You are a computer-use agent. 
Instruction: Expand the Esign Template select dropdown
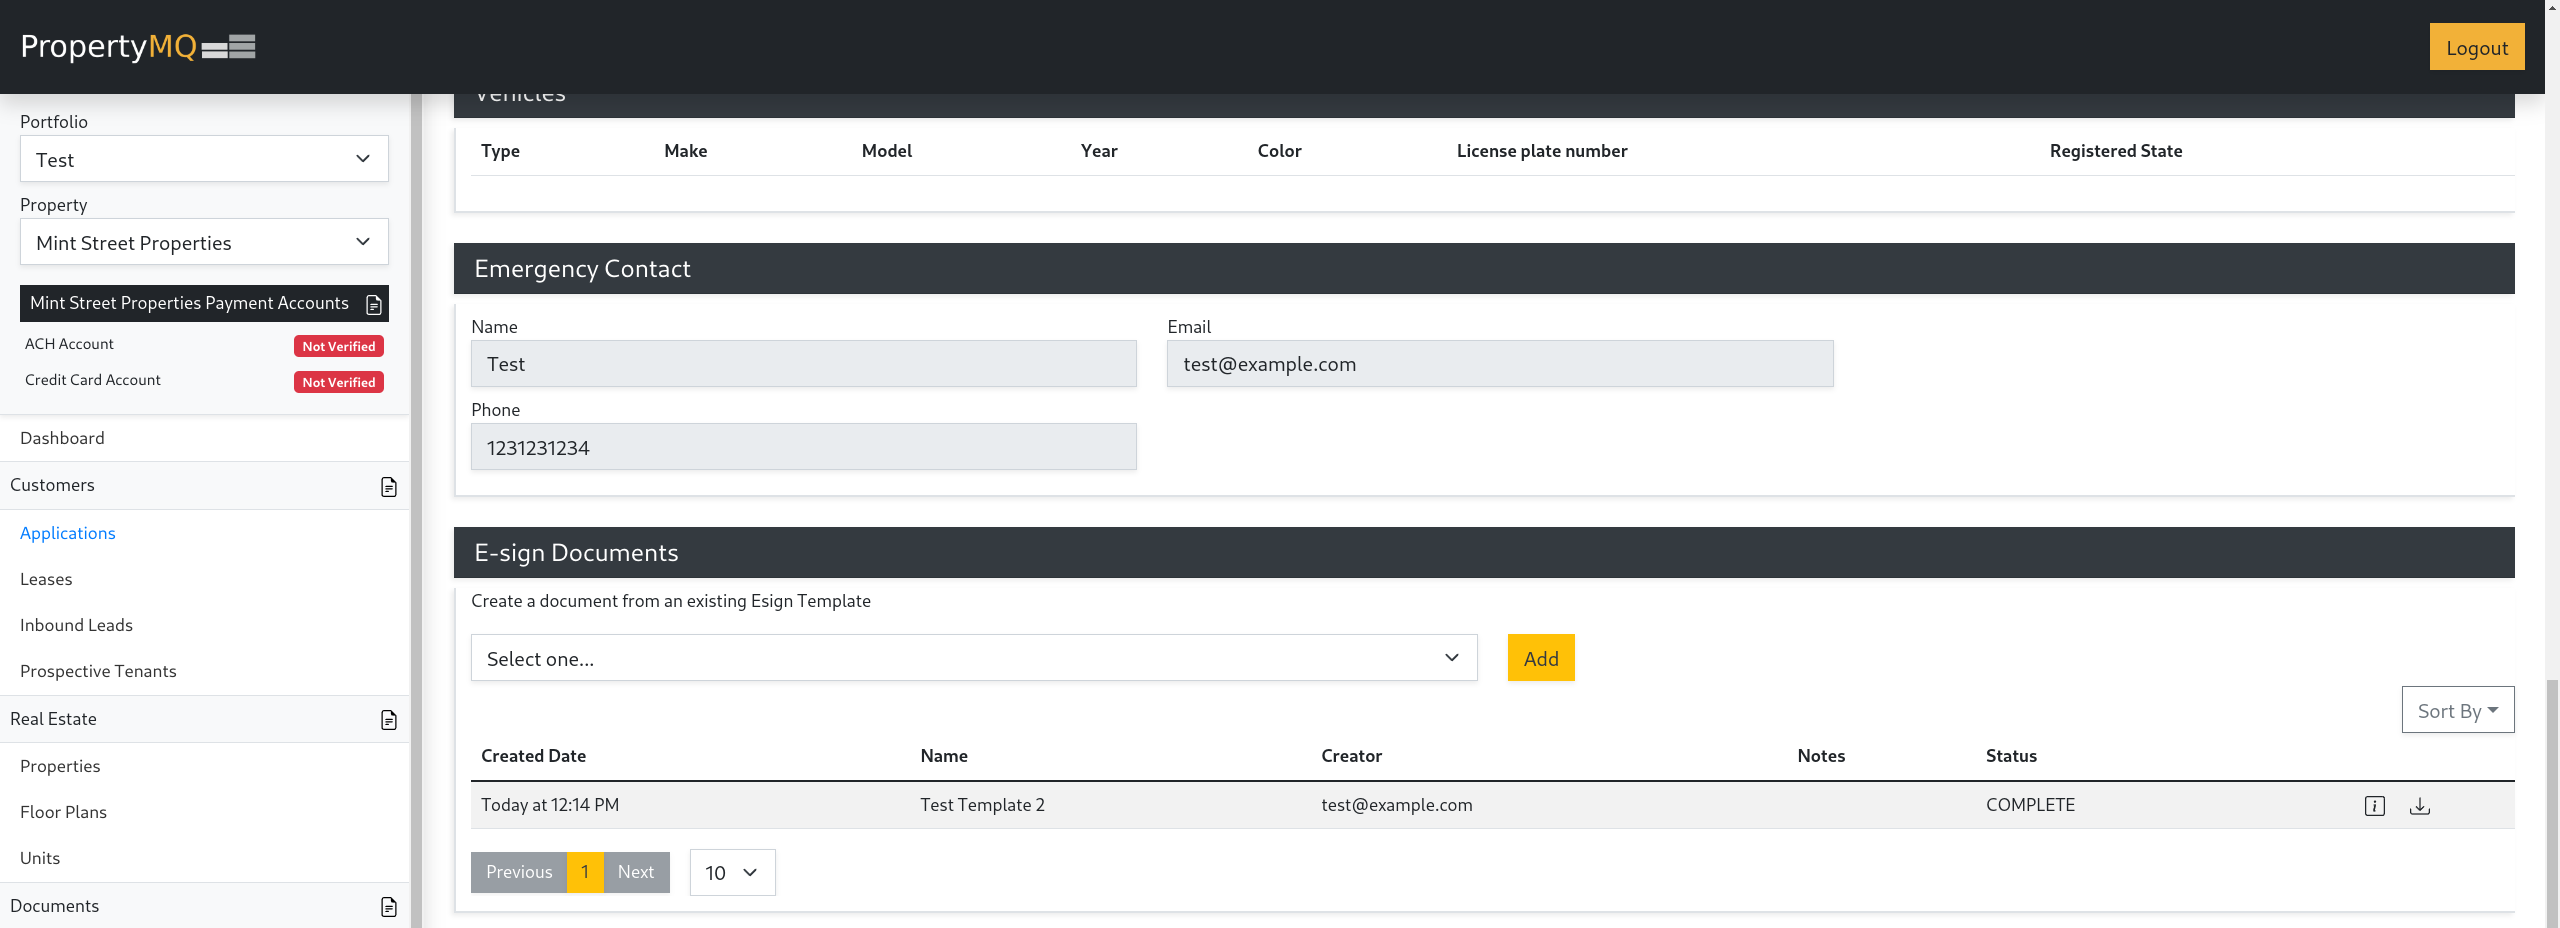[x=973, y=658]
